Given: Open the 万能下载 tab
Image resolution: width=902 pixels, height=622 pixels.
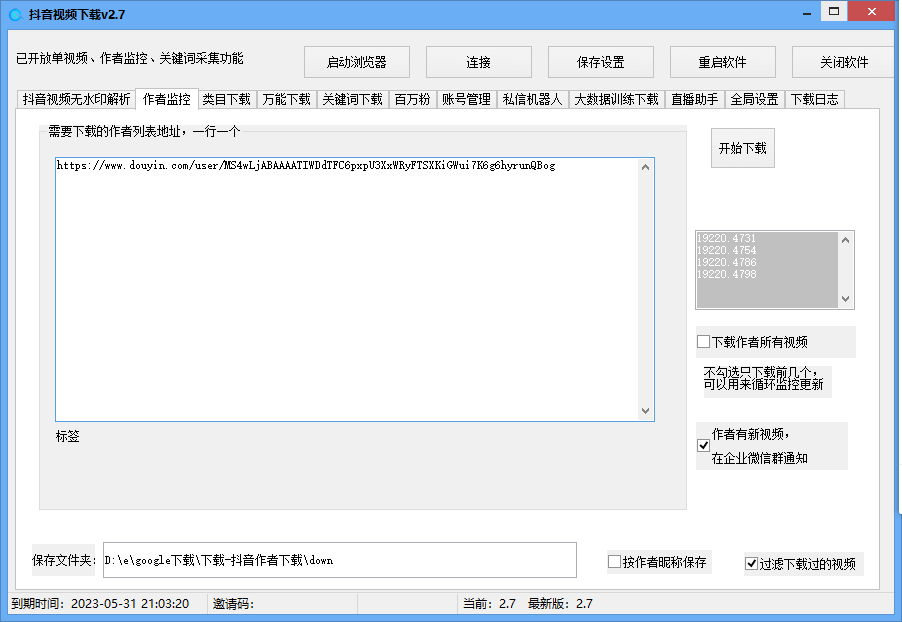Looking at the screenshot, I should tap(286, 100).
